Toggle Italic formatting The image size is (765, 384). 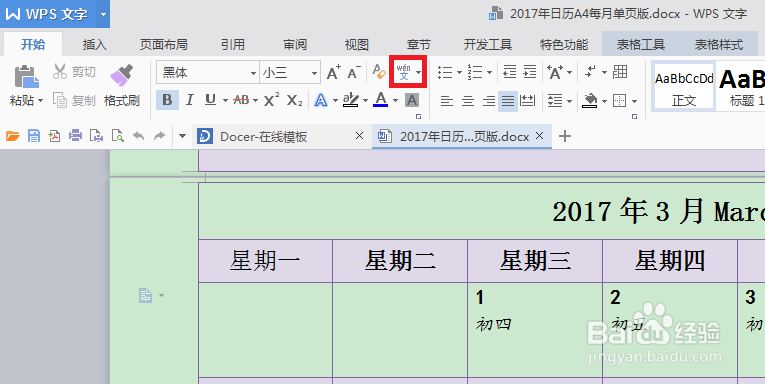(x=189, y=100)
